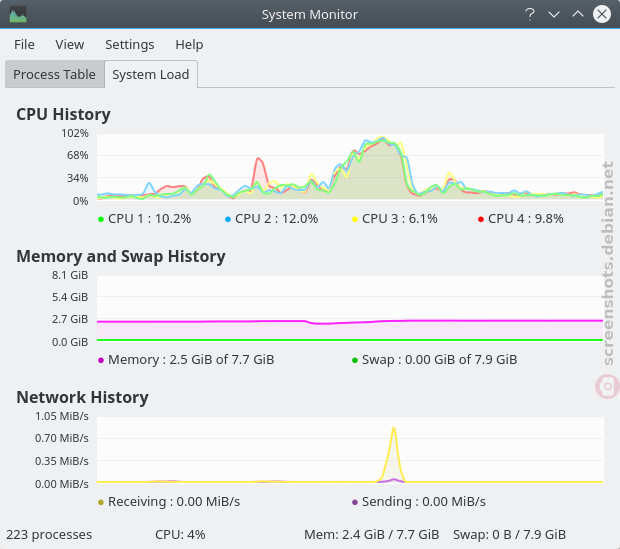Image resolution: width=620 pixels, height=549 pixels.
Task: Click the green CPU 1 legend dot
Action: [101, 219]
